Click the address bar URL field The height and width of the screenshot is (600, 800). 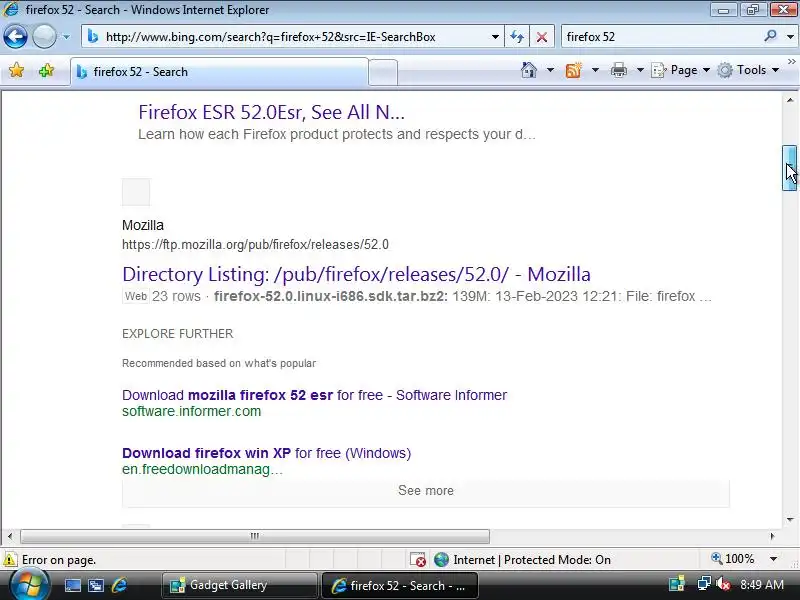292,37
